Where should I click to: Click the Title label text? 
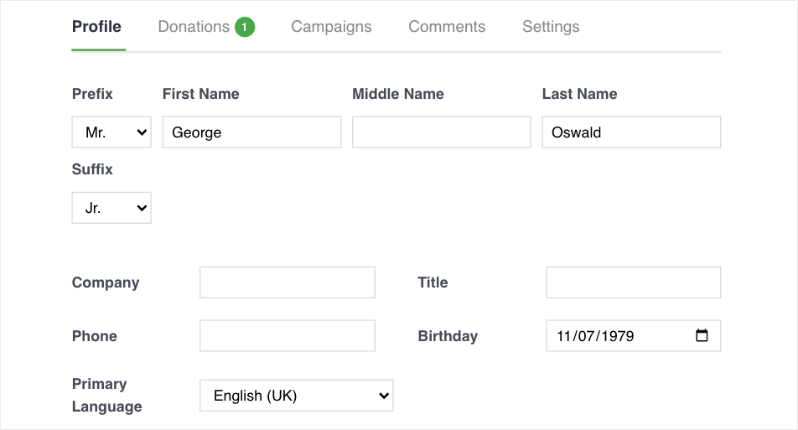click(433, 282)
